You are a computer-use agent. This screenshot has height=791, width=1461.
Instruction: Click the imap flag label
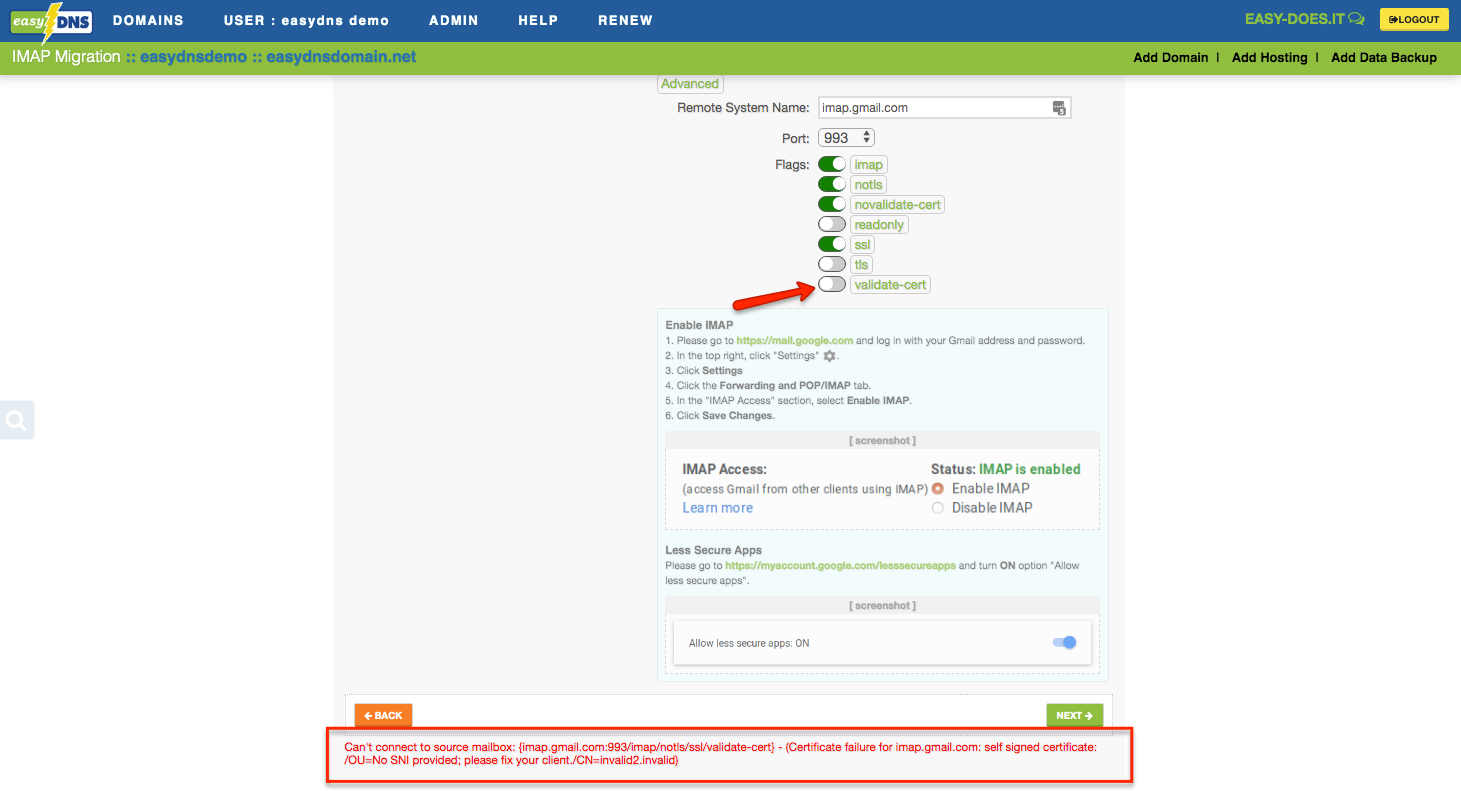(869, 164)
